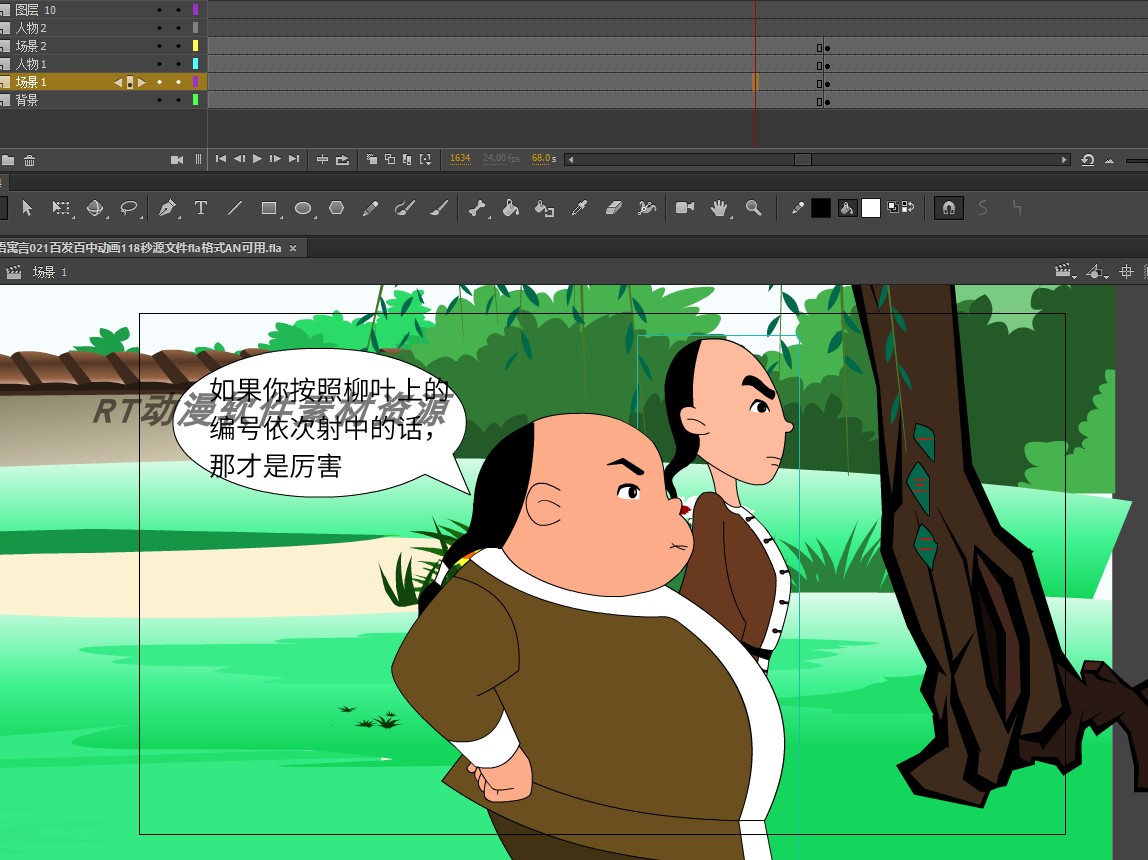Select the Rectangle tool
The width and height of the screenshot is (1148, 860).
point(269,209)
